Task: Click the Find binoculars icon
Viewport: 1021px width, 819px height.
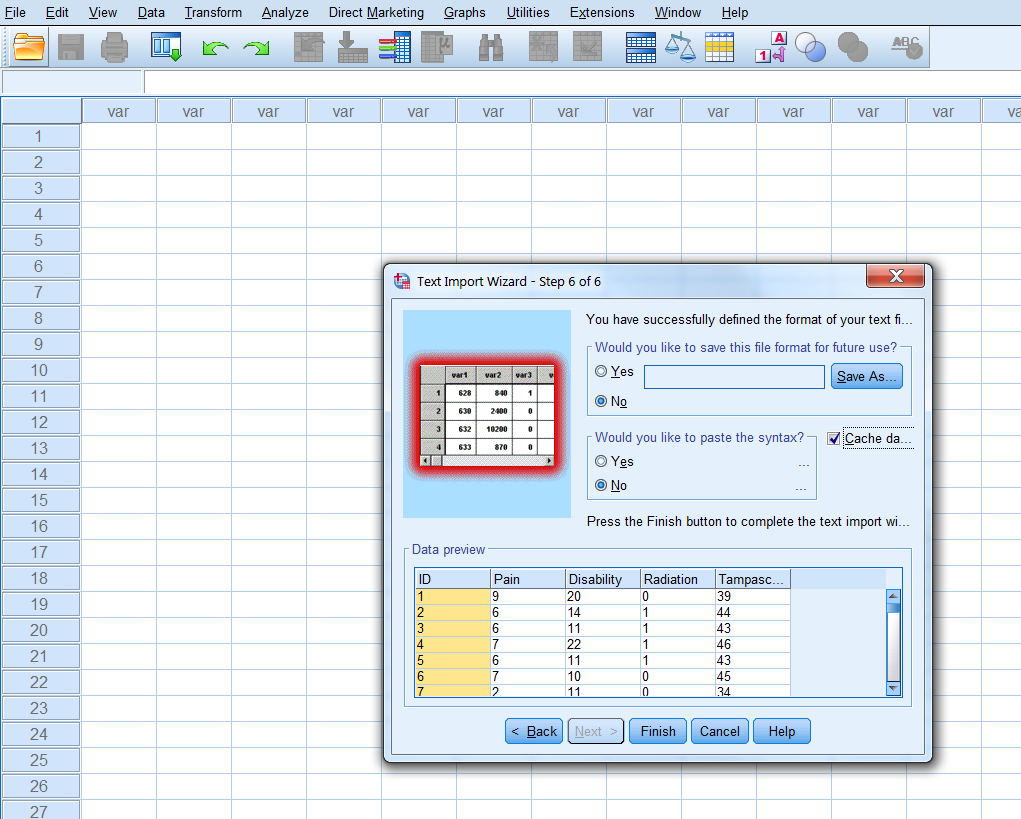Action: pos(491,47)
